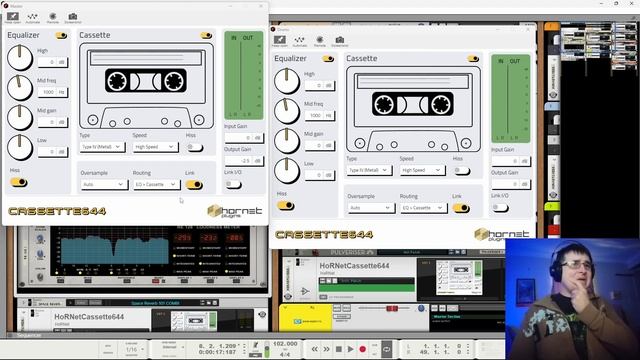Click the Mid gain knob in right window
The width and height of the screenshot is (640, 360).
[287, 141]
